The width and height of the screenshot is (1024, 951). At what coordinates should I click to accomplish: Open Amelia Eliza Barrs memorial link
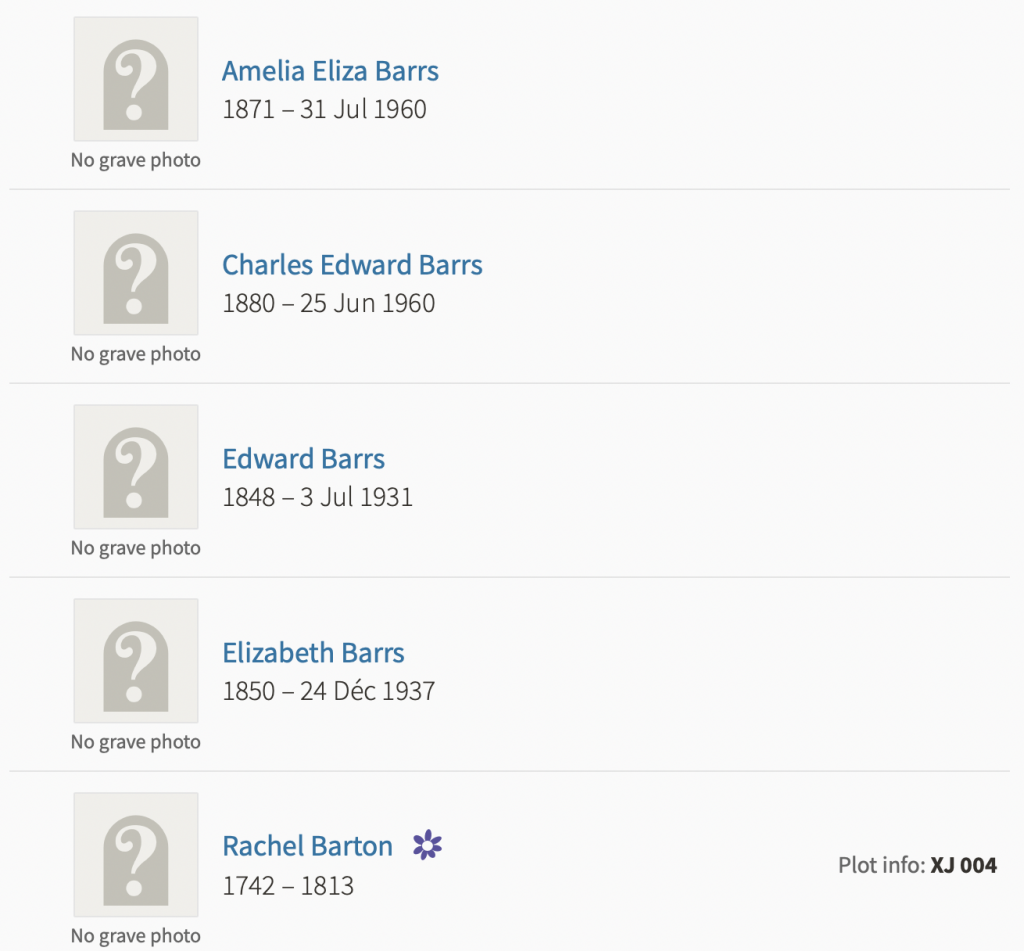point(330,71)
